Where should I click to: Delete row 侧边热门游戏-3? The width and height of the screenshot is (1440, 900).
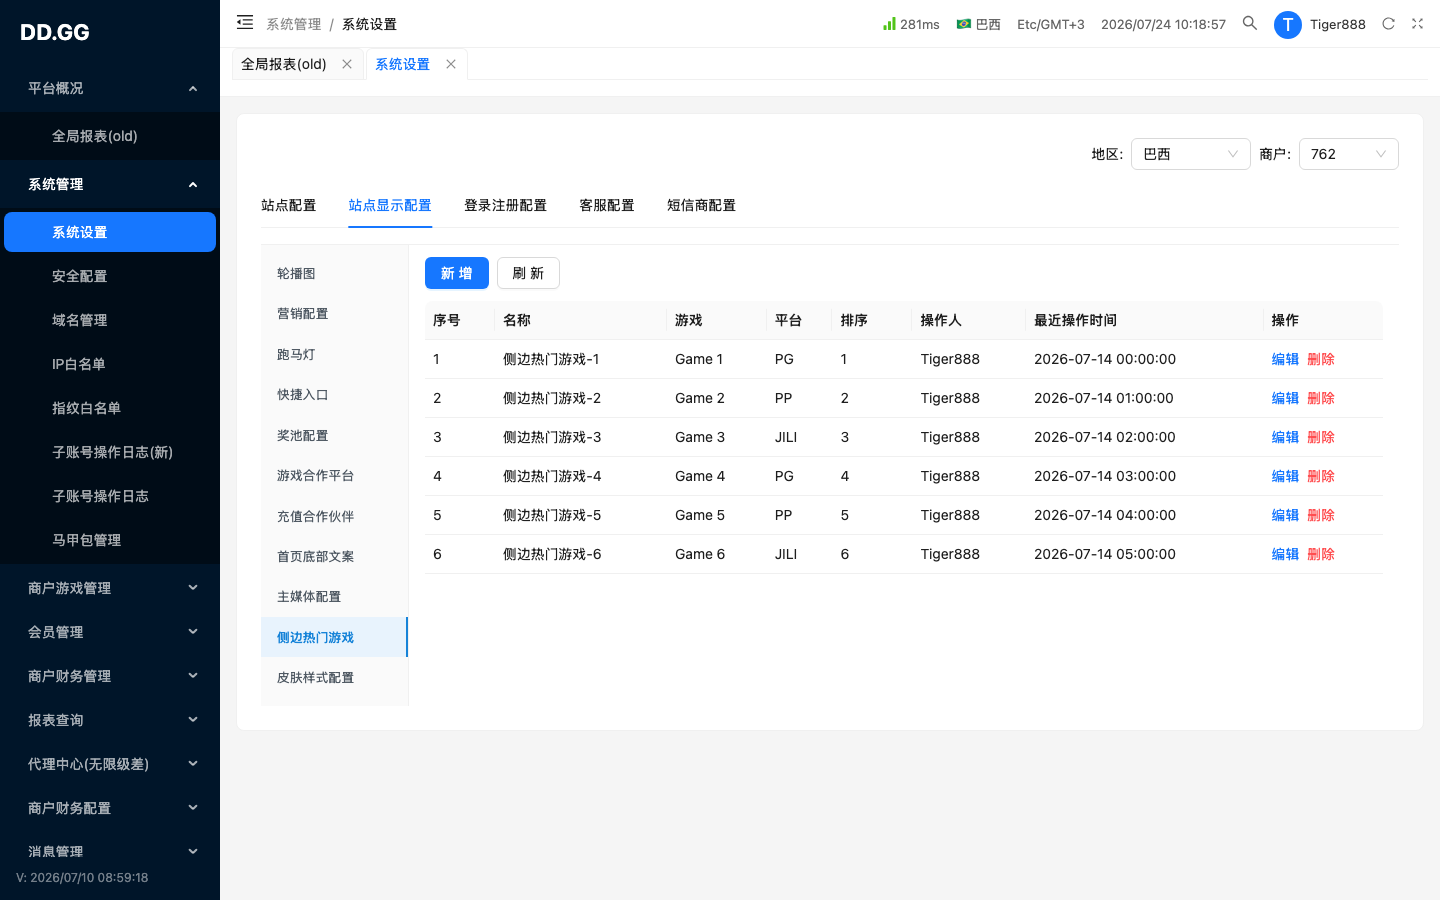(1321, 437)
